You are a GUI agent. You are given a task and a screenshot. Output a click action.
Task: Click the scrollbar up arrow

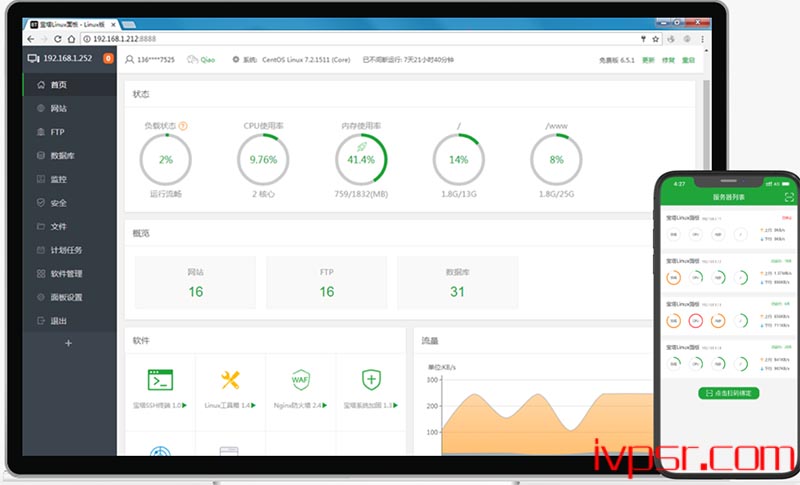point(706,51)
